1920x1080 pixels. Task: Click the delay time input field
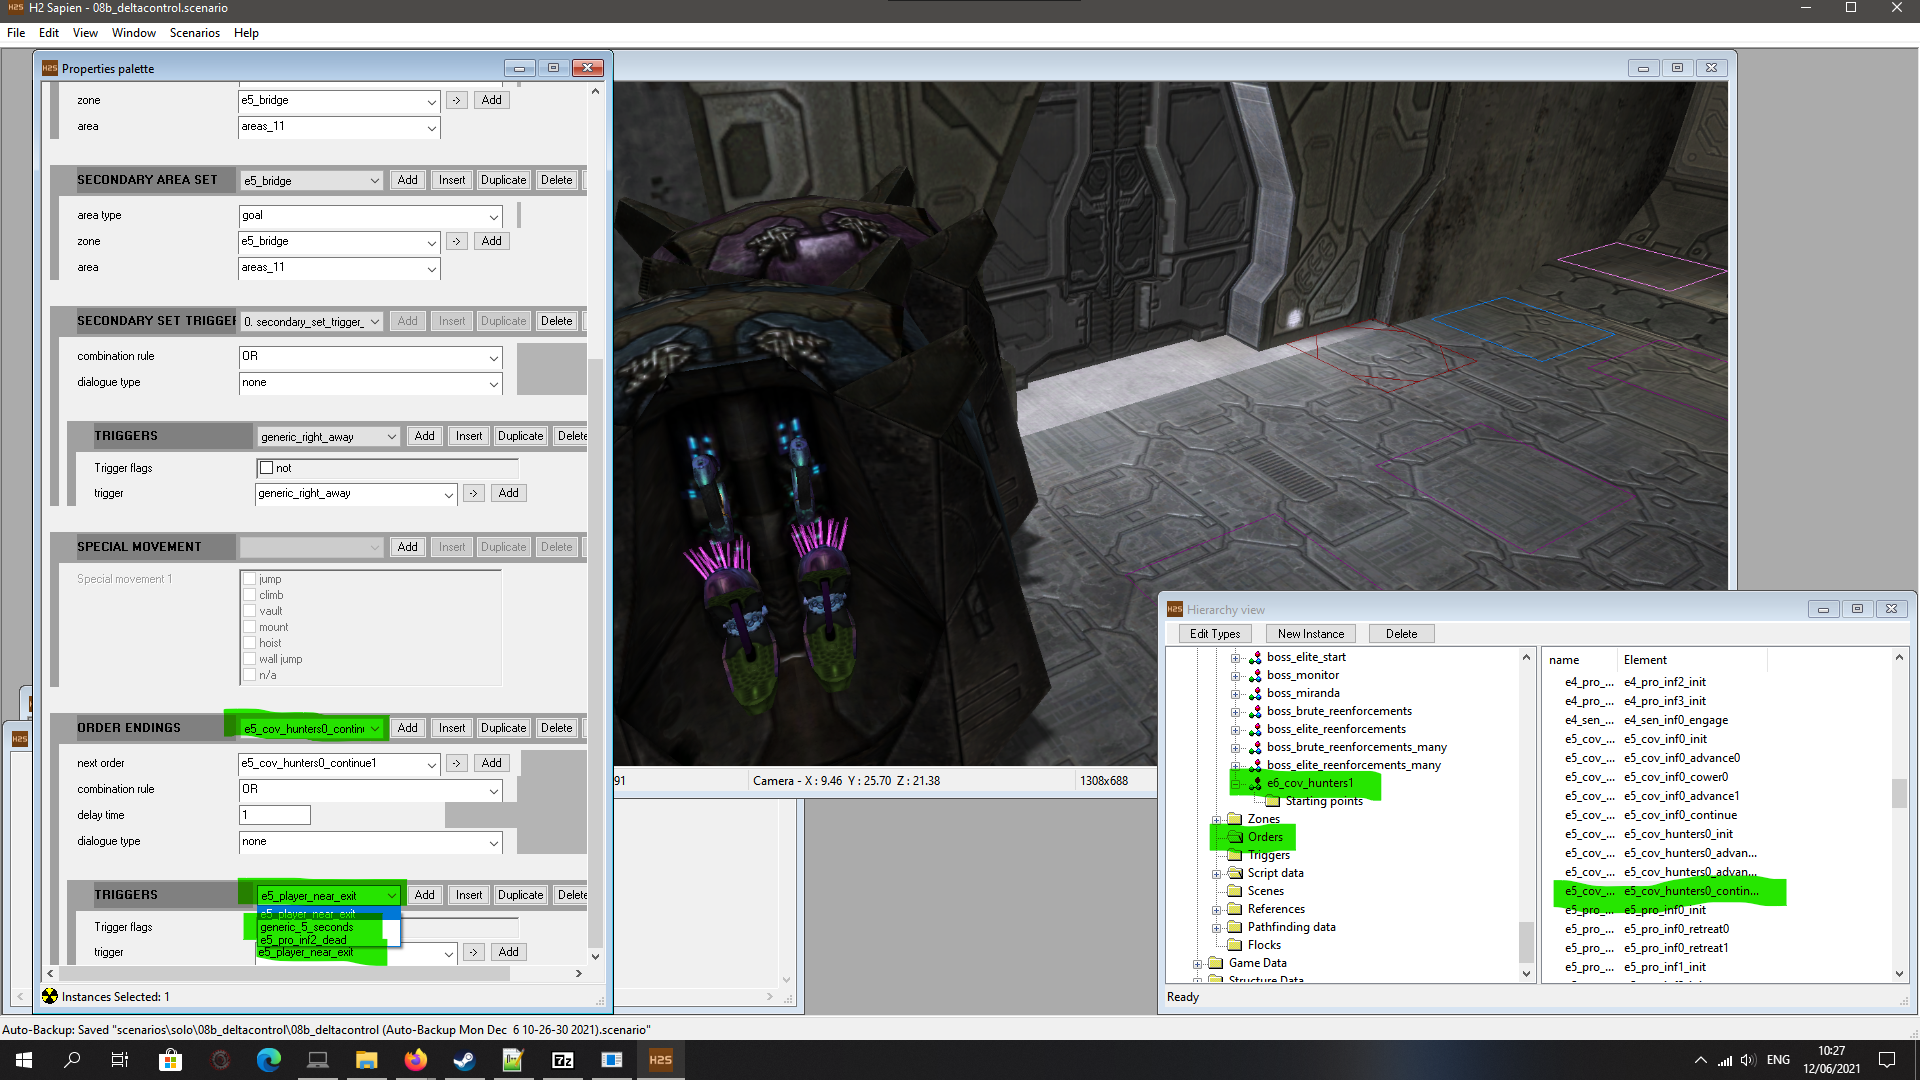[275, 815]
